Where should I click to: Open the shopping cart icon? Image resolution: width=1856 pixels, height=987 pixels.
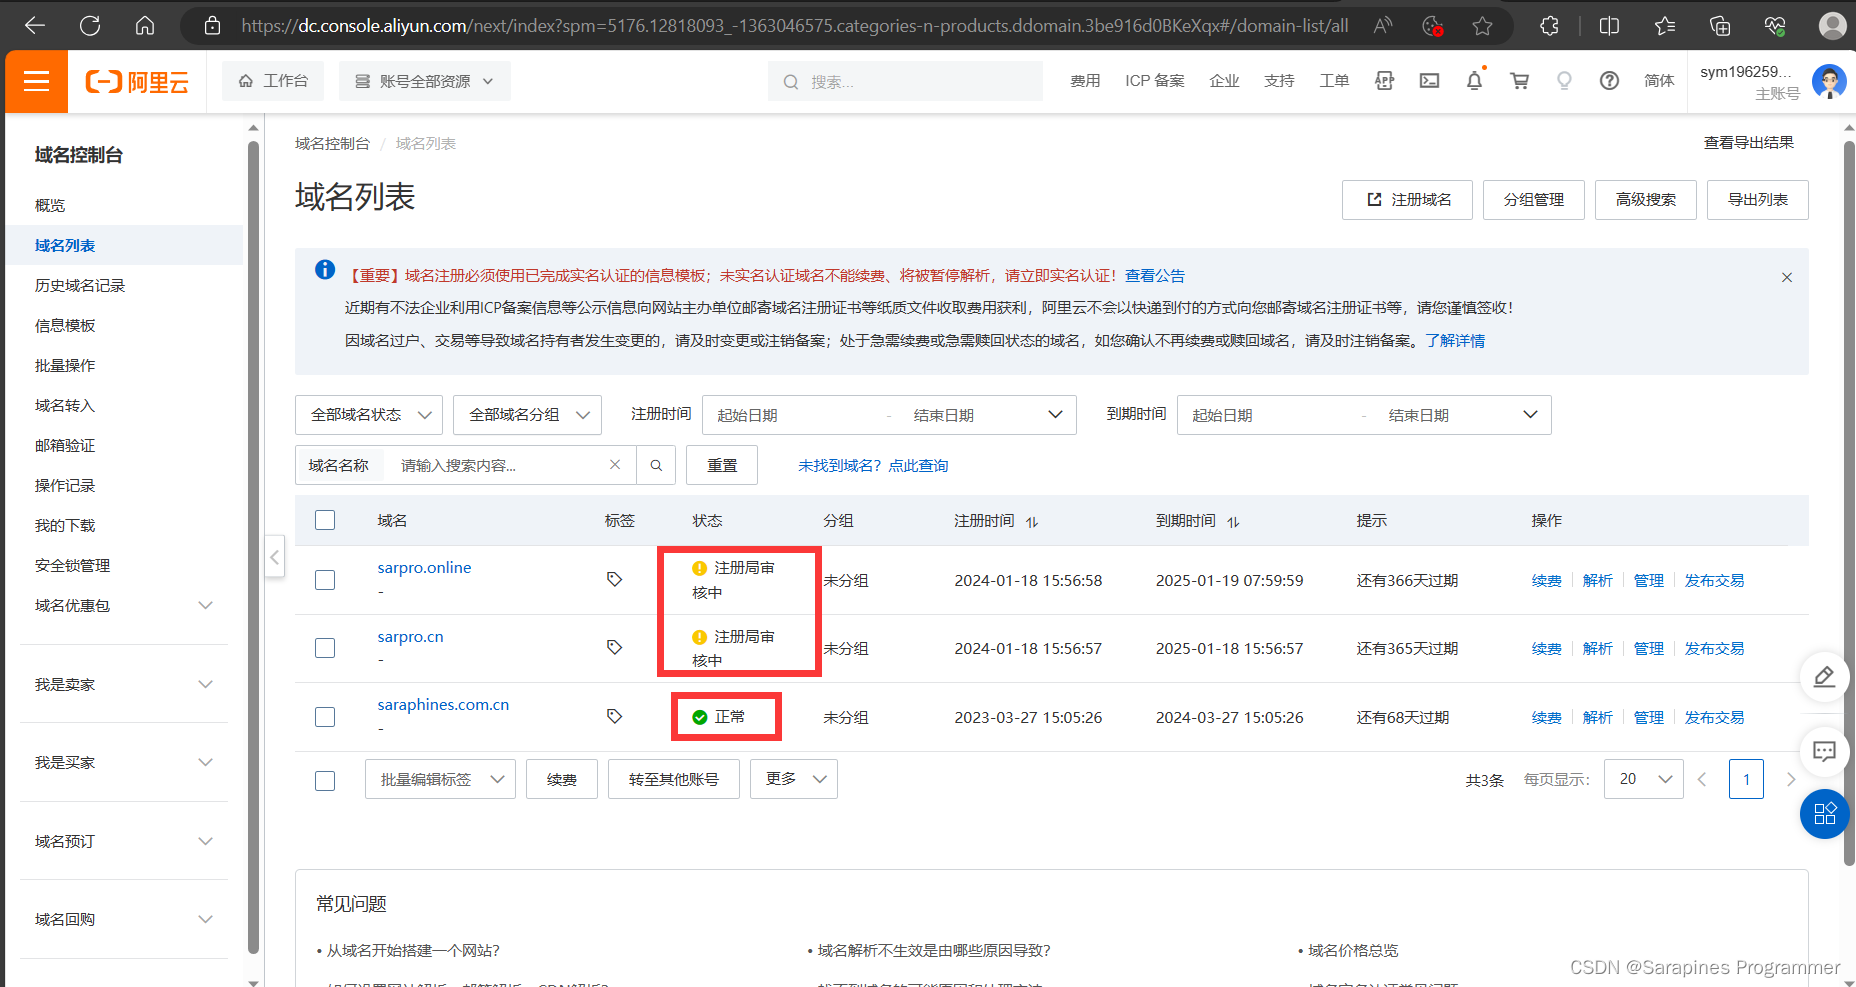pyautogui.click(x=1519, y=81)
